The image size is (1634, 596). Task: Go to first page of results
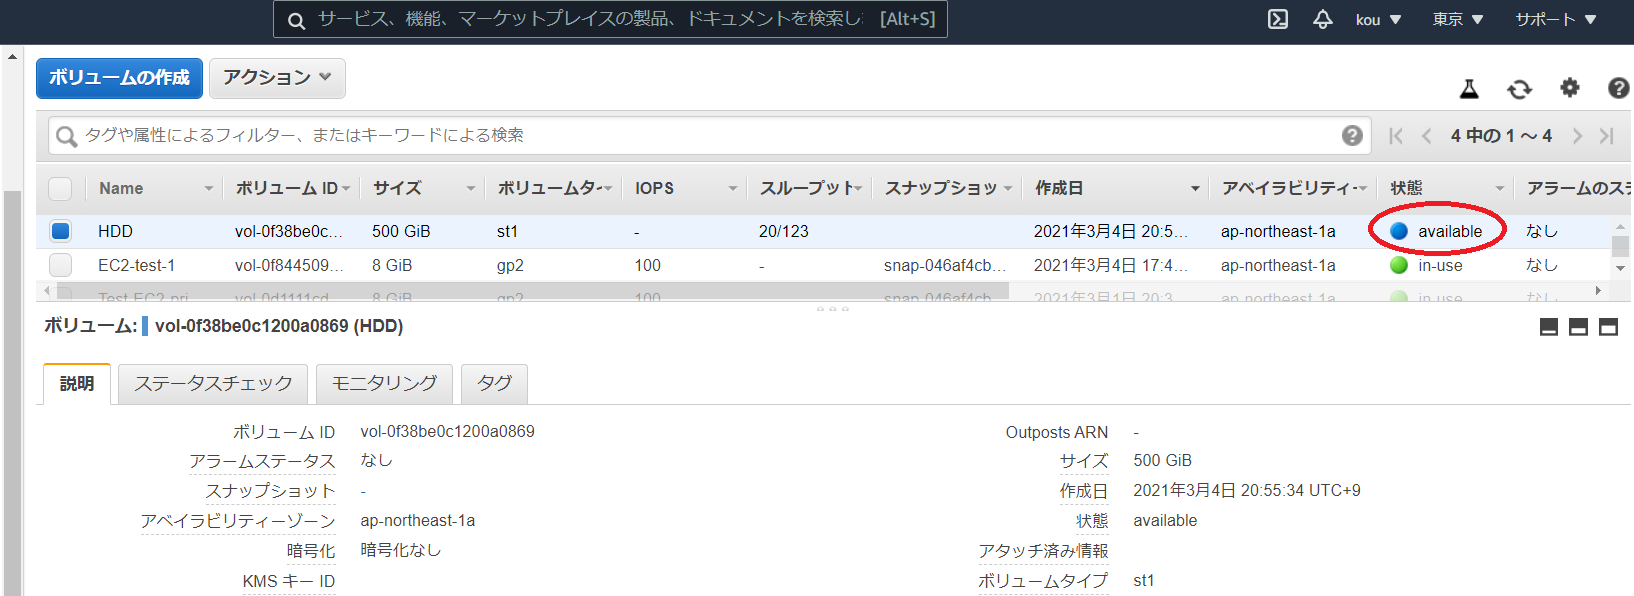point(1396,136)
